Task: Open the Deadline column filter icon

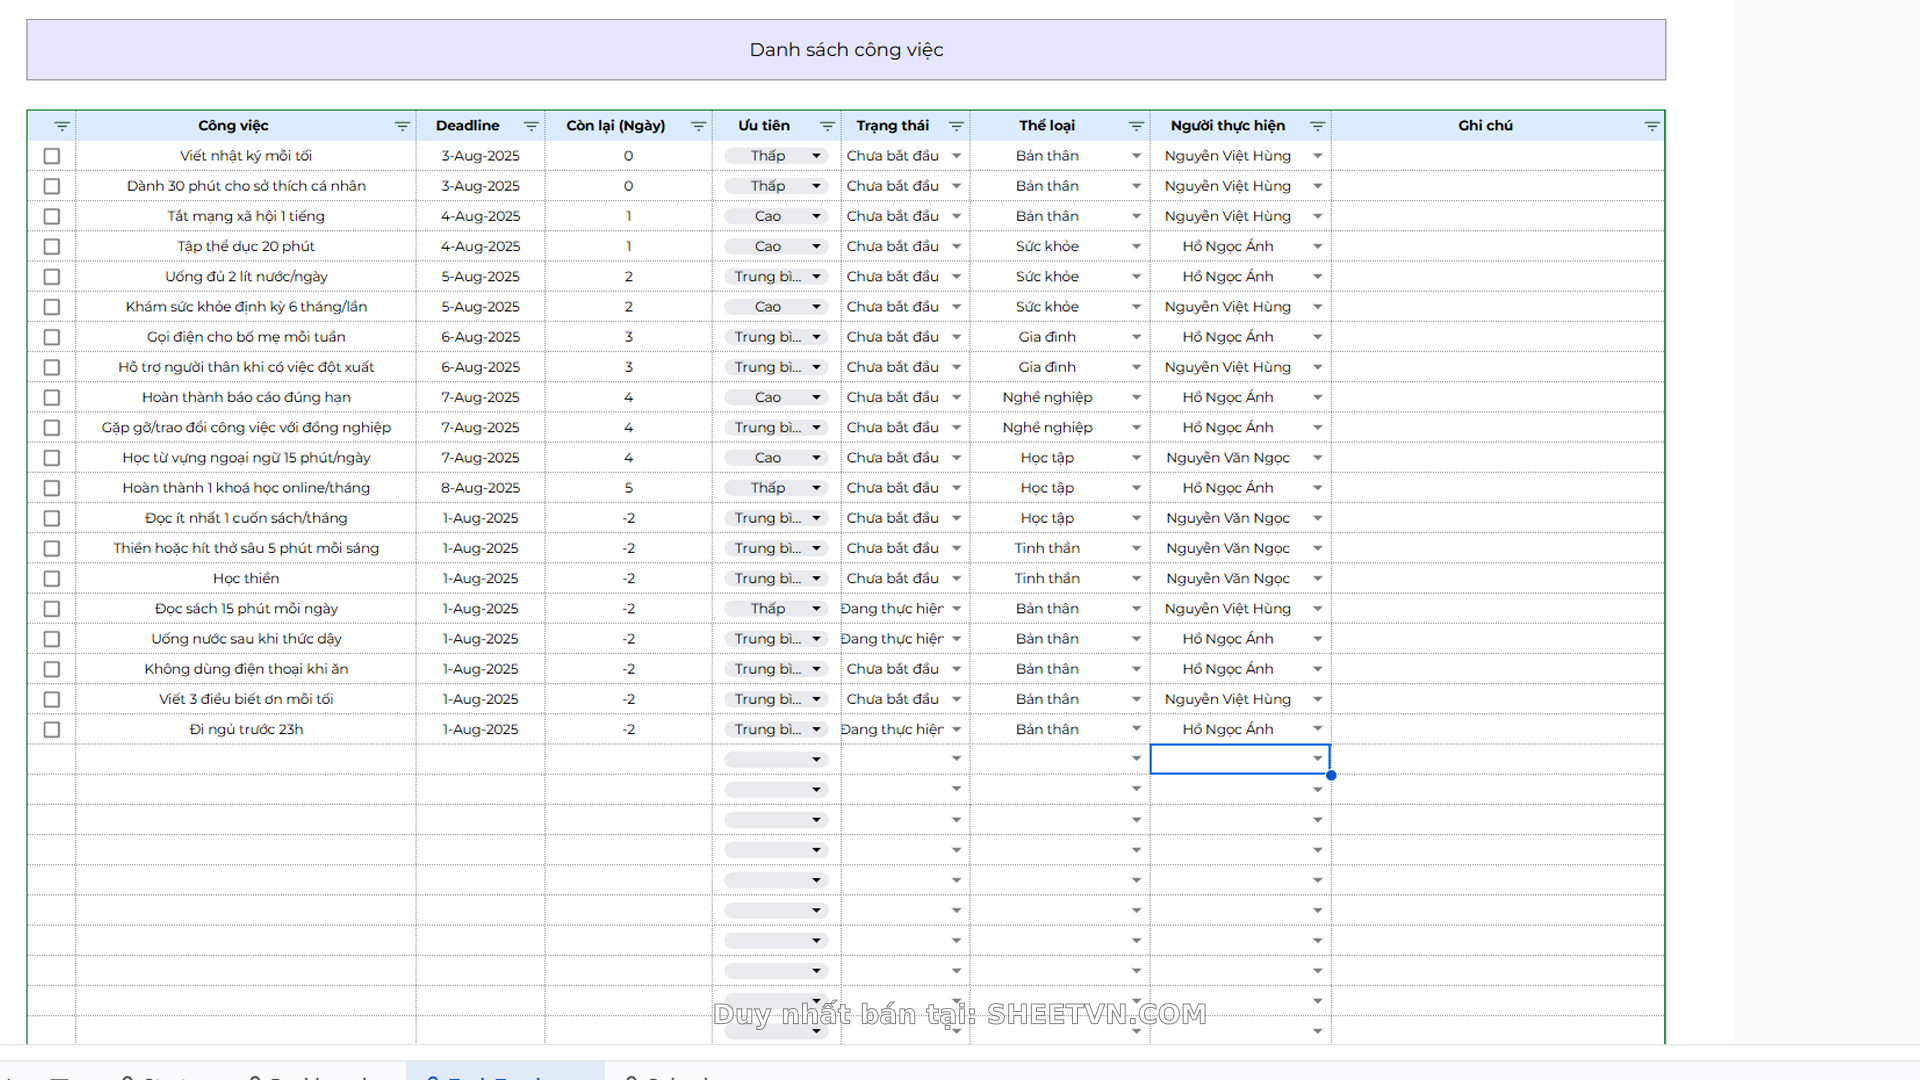Action: tap(531, 126)
